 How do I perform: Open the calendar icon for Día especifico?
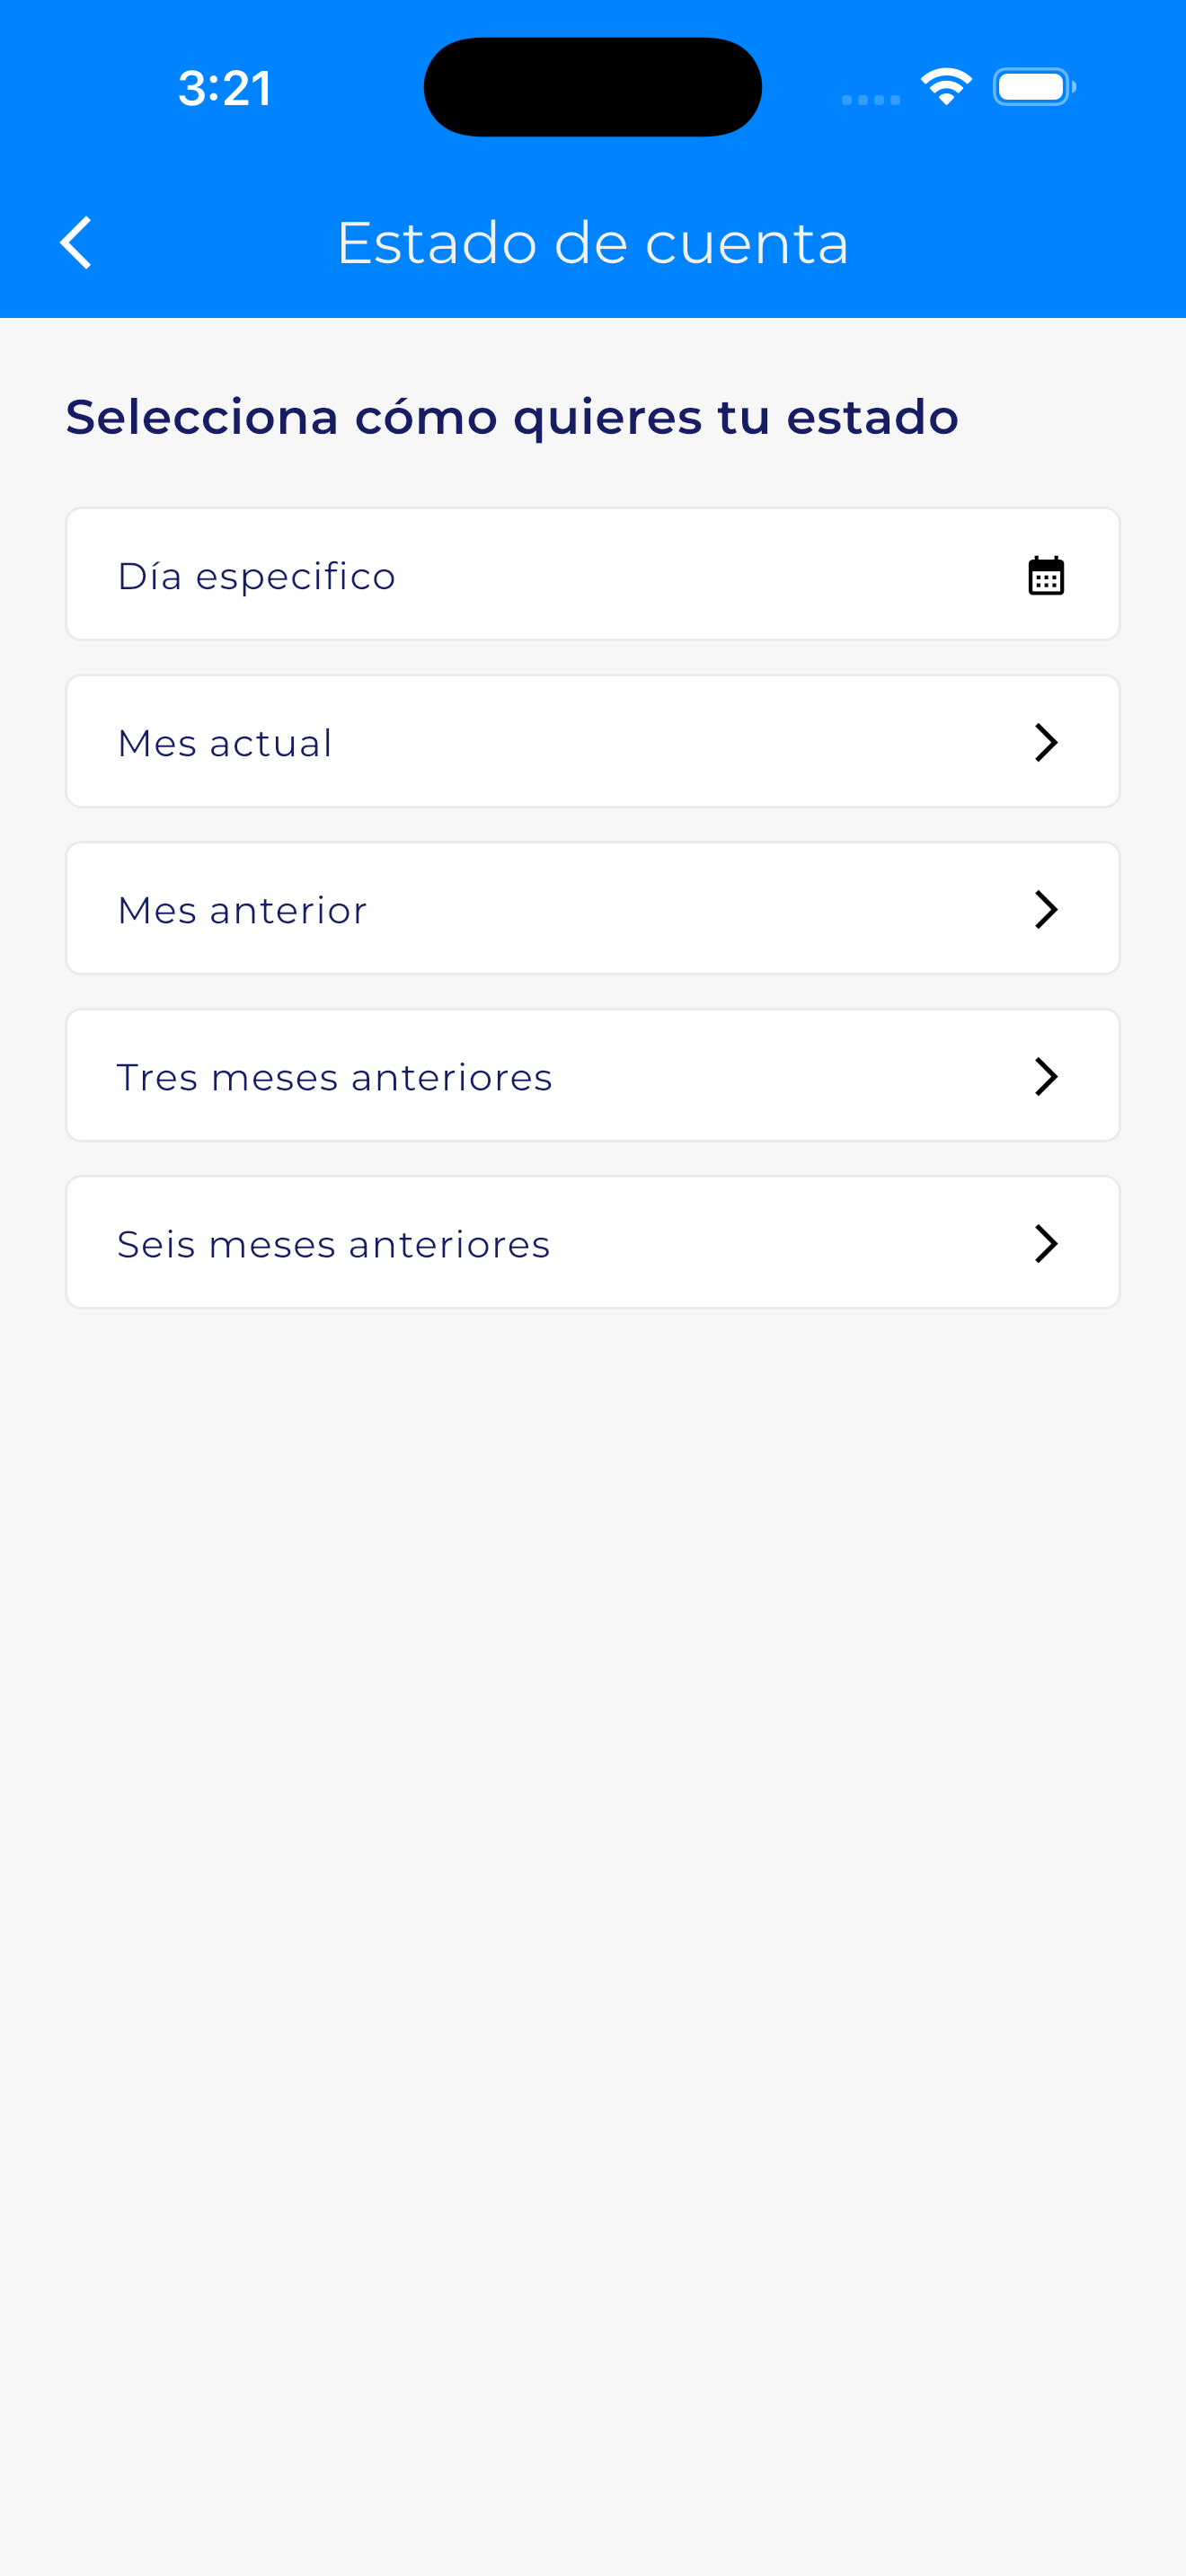[1046, 576]
